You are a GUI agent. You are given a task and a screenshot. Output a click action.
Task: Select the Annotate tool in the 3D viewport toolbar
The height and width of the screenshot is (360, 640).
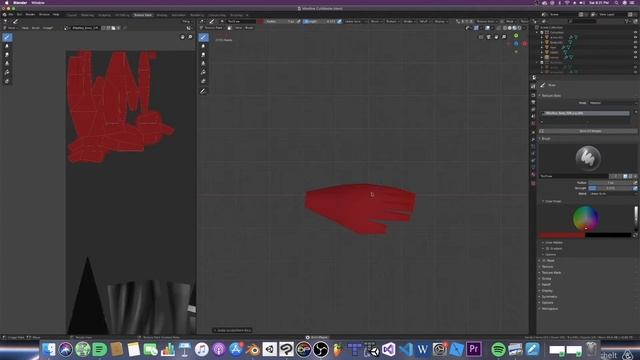click(203, 91)
